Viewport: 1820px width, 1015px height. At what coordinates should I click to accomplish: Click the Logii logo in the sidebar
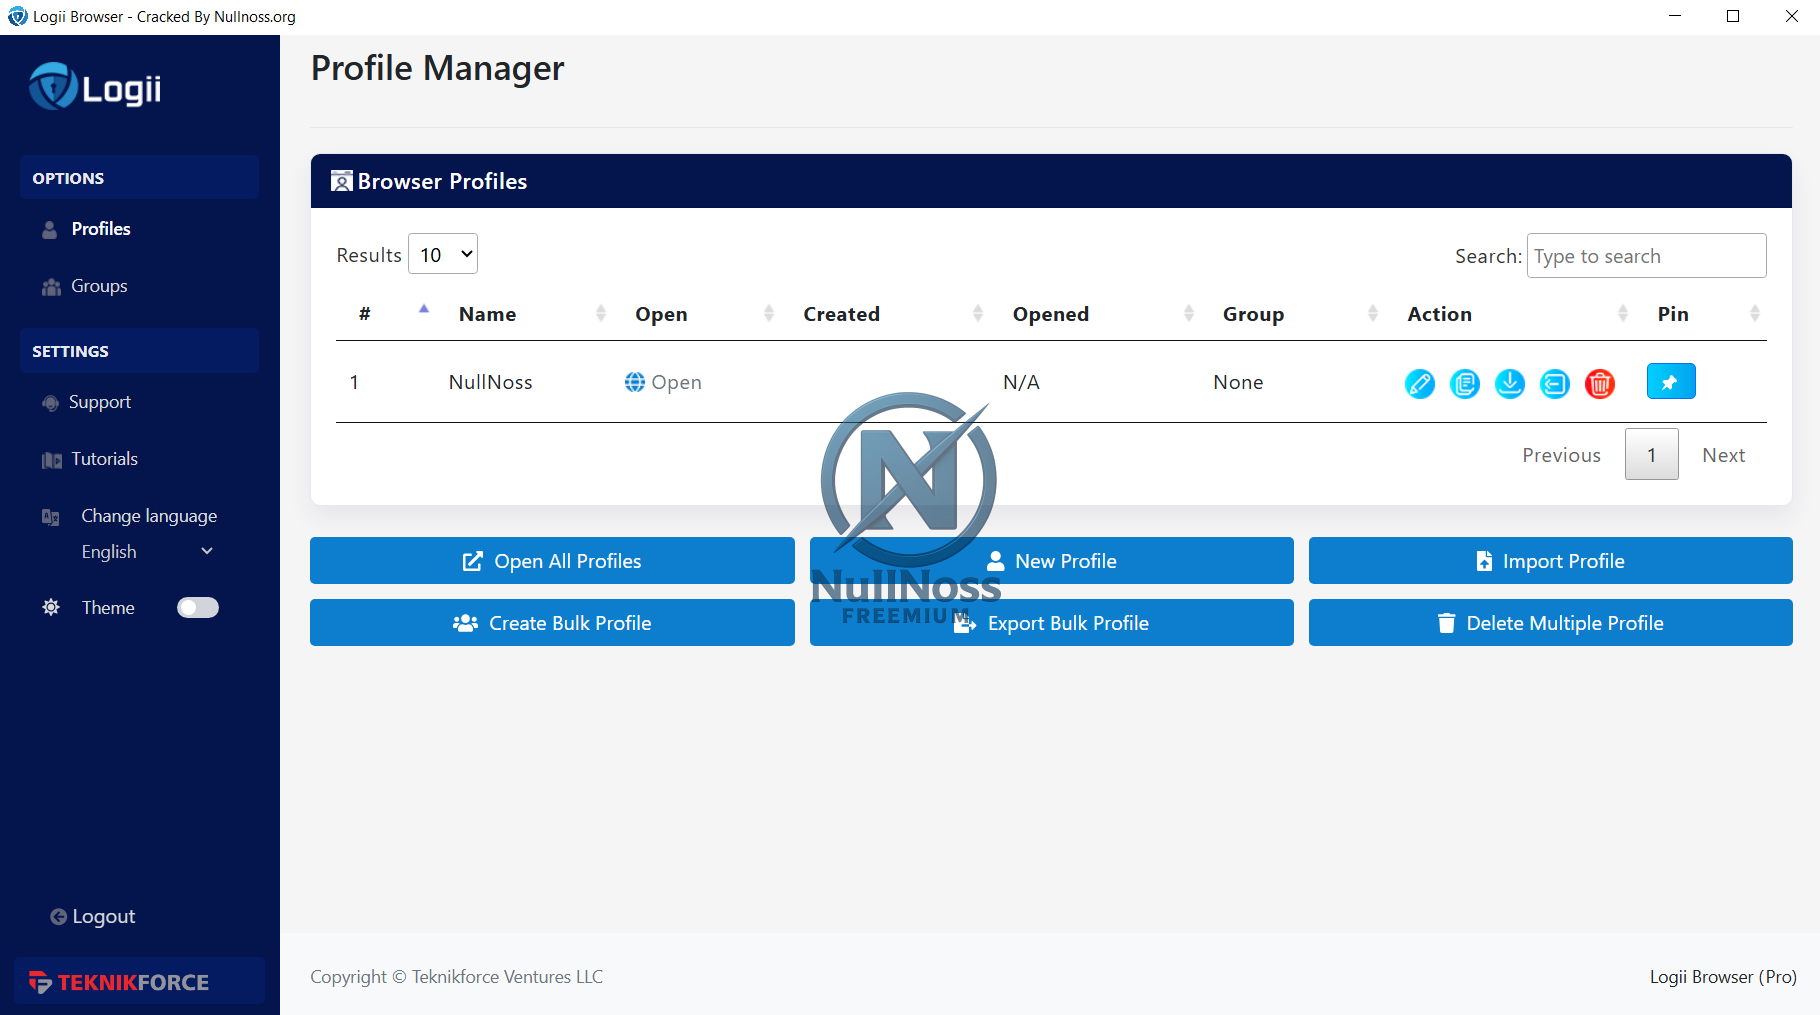(x=95, y=87)
